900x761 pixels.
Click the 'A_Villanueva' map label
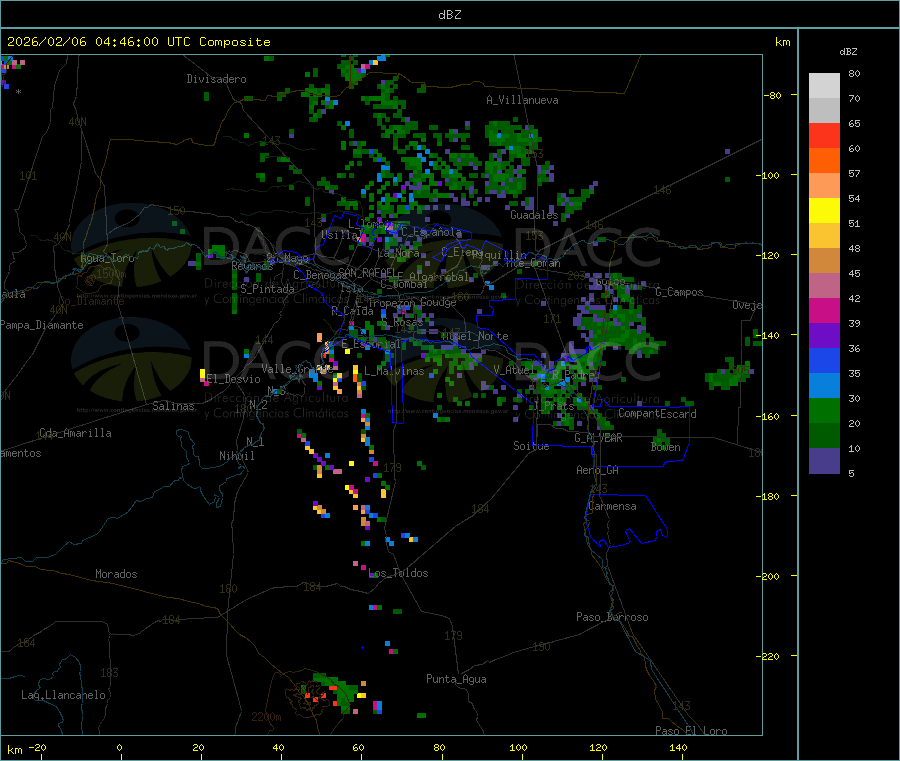tap(522, 100)
